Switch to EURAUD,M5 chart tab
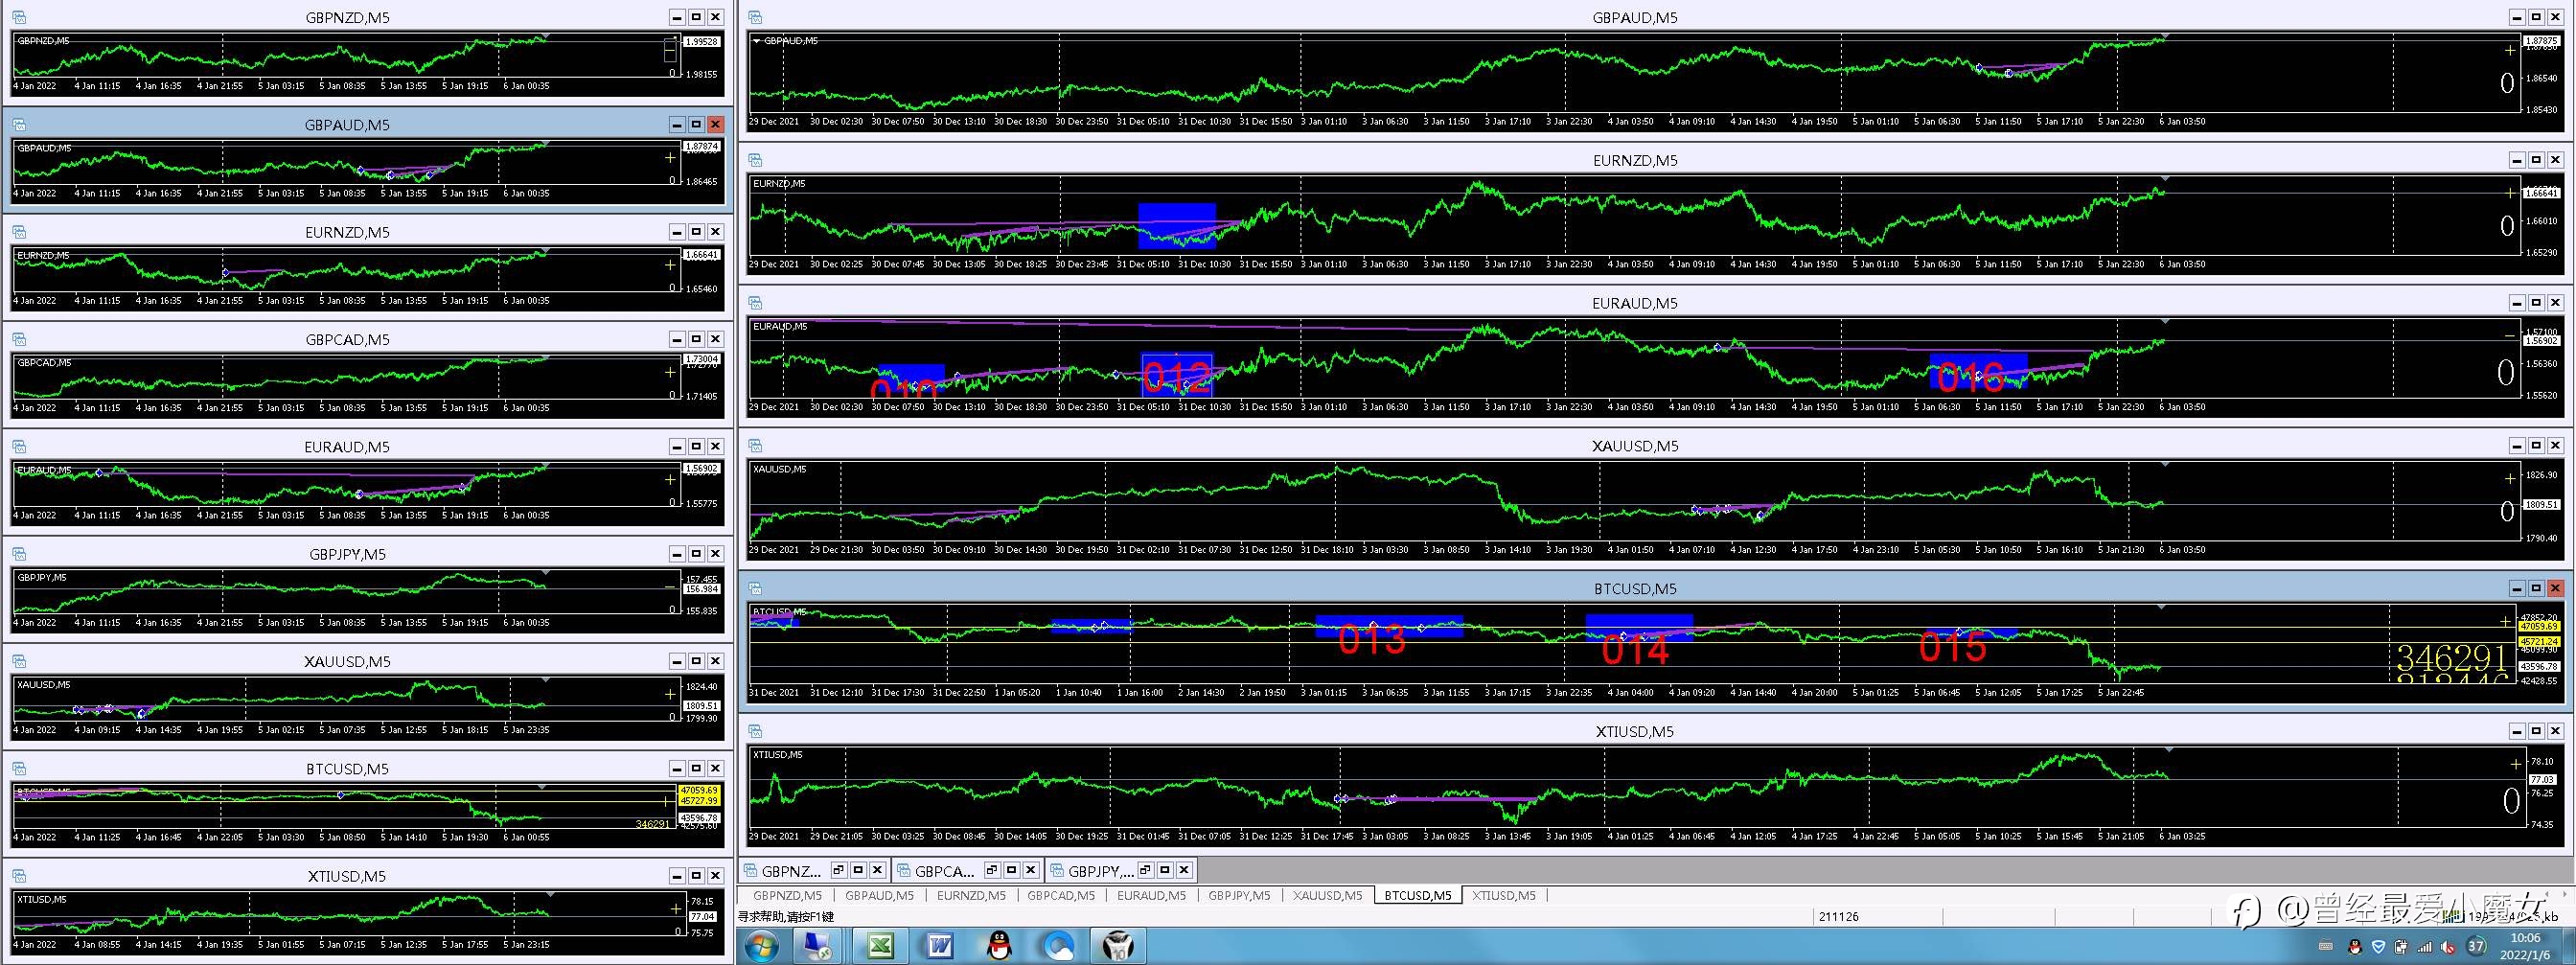 1151,895
